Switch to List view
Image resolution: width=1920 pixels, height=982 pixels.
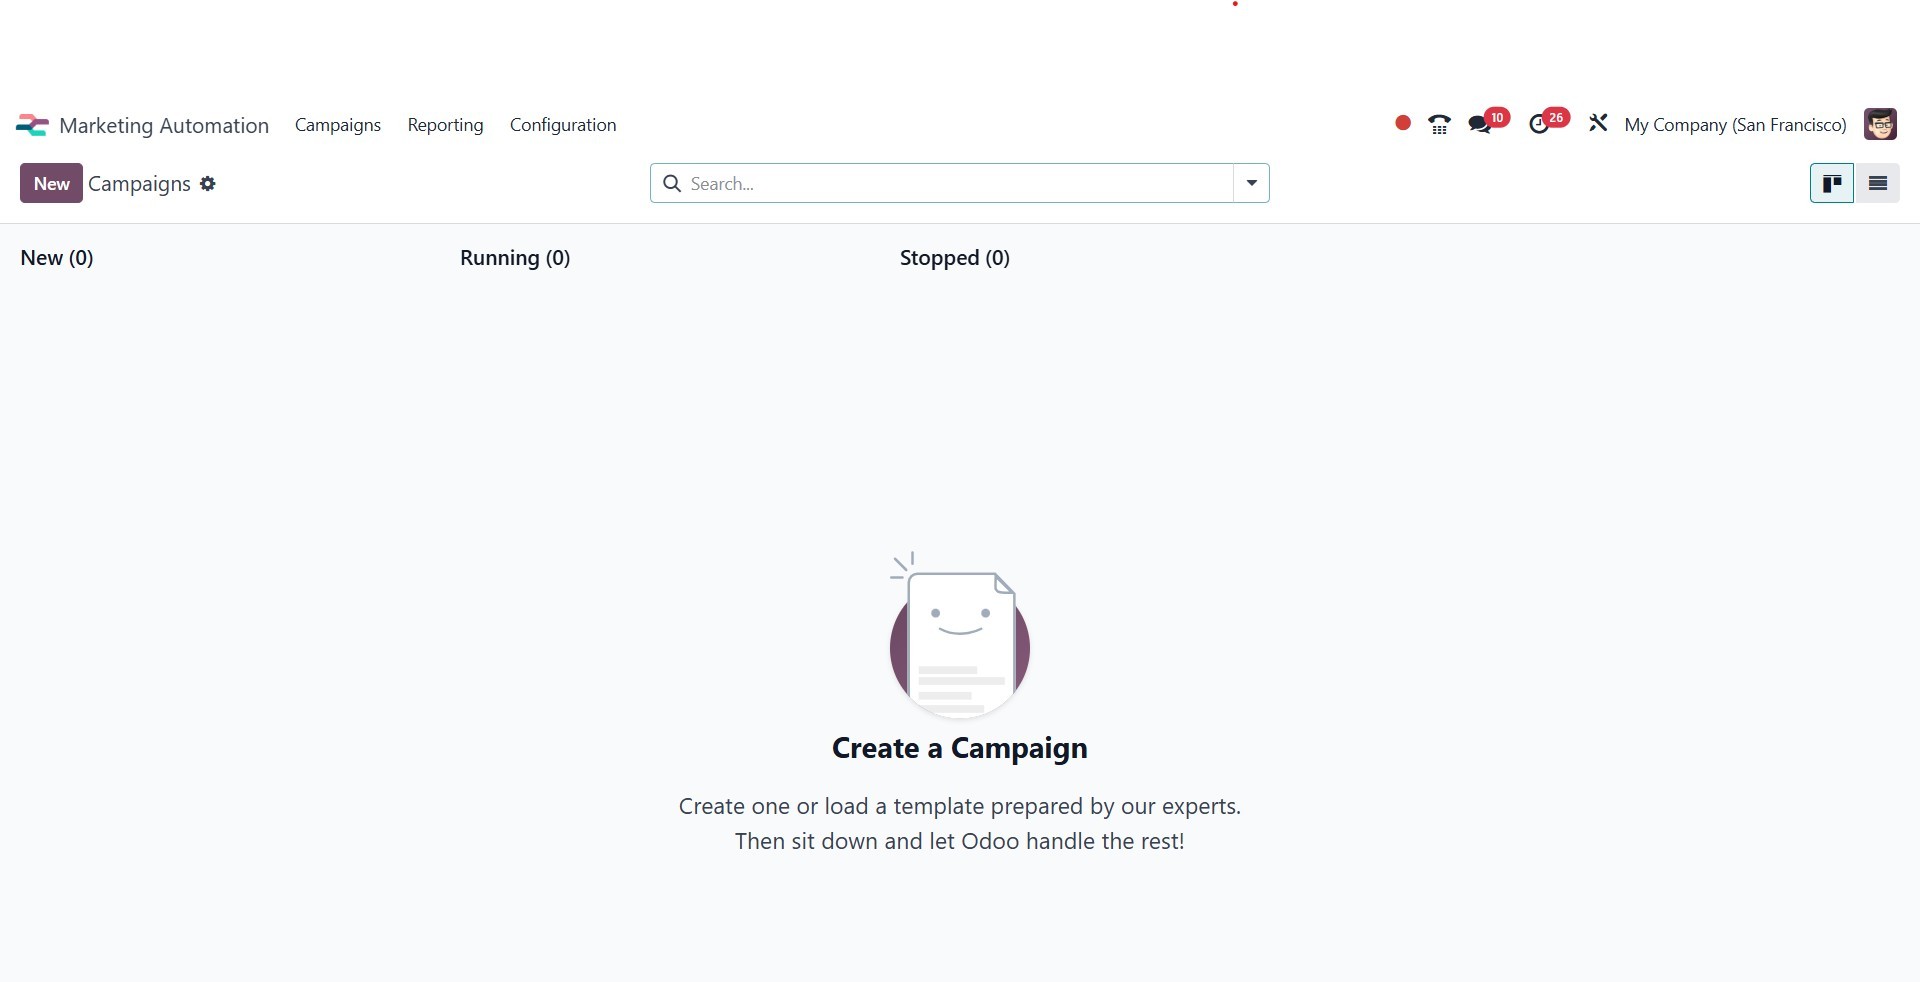[x=1877, y=184]
